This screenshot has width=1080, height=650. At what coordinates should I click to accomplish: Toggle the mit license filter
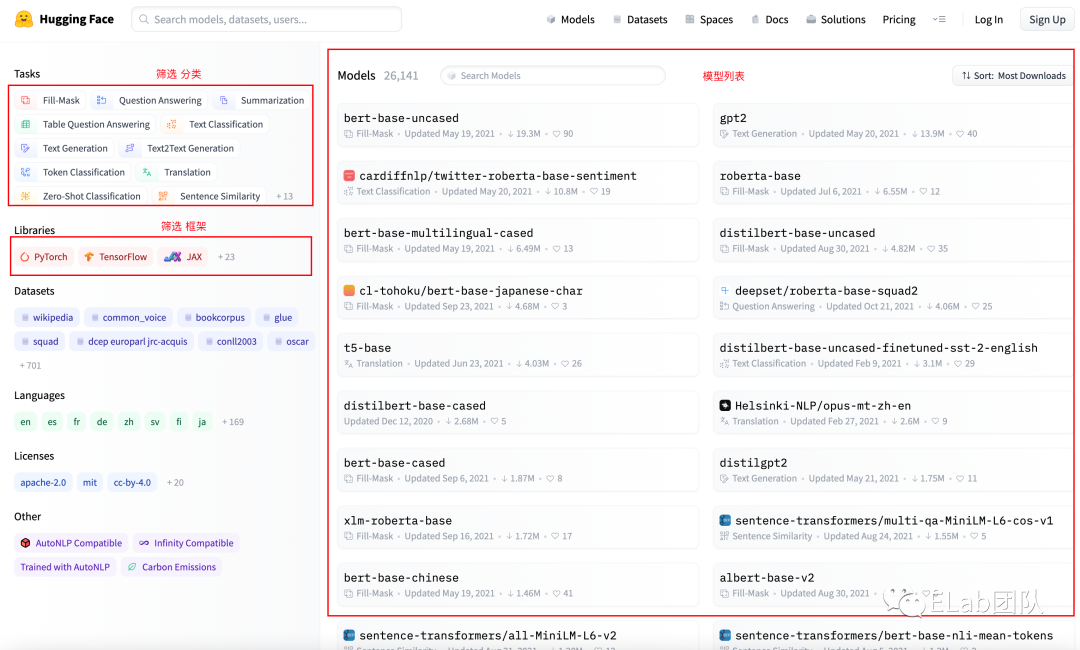click(x=90, y=483)
